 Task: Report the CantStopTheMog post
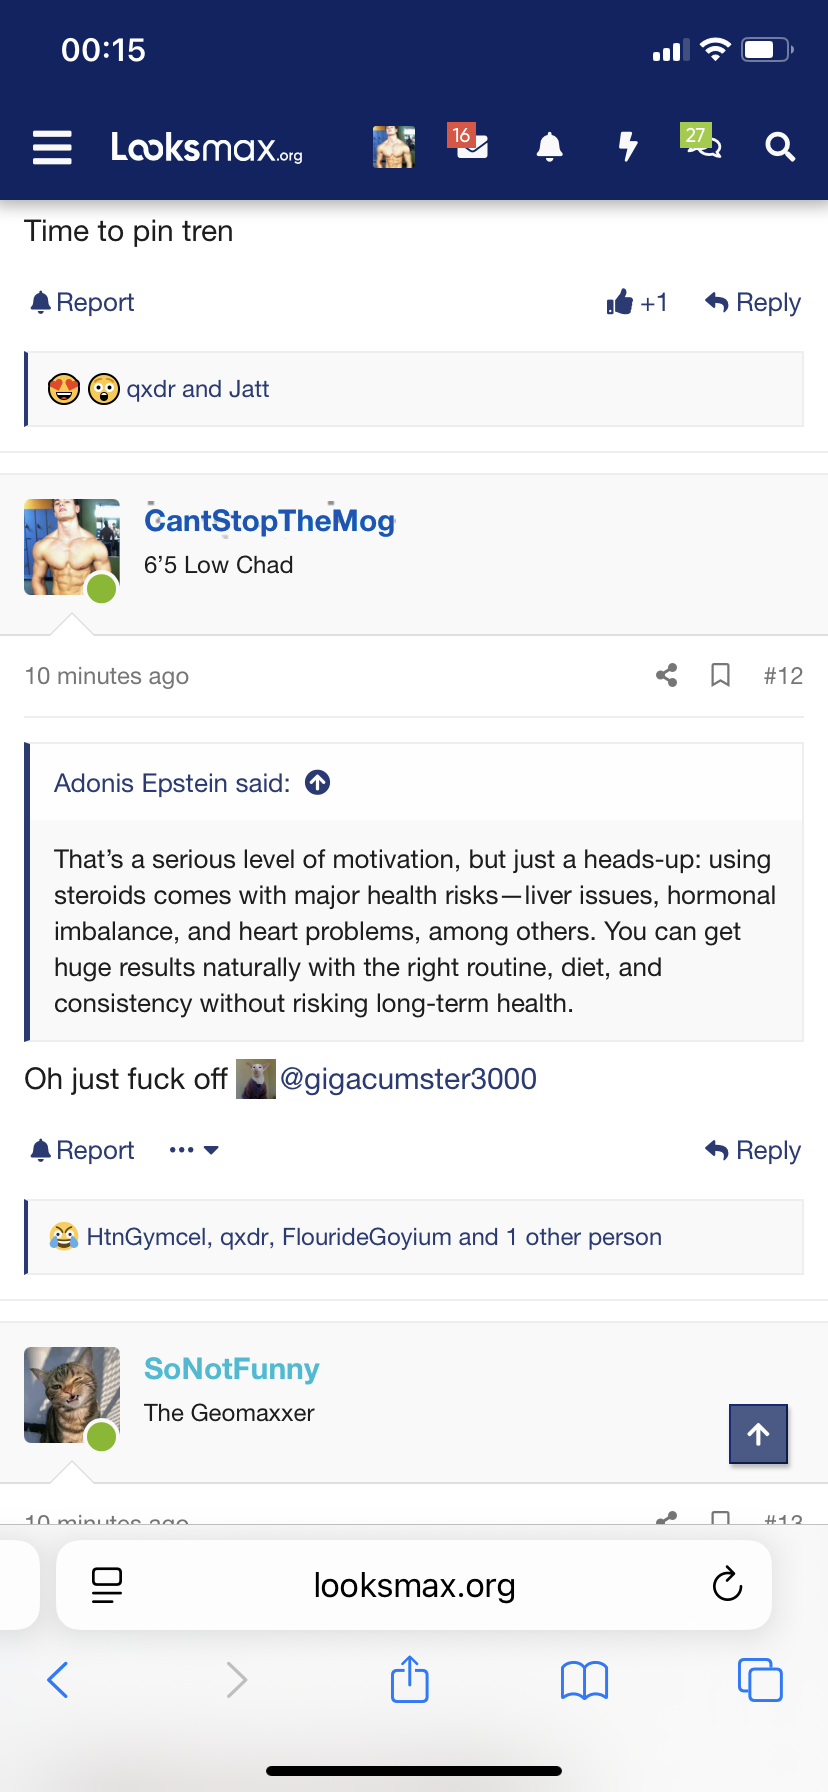point(83,1150)
